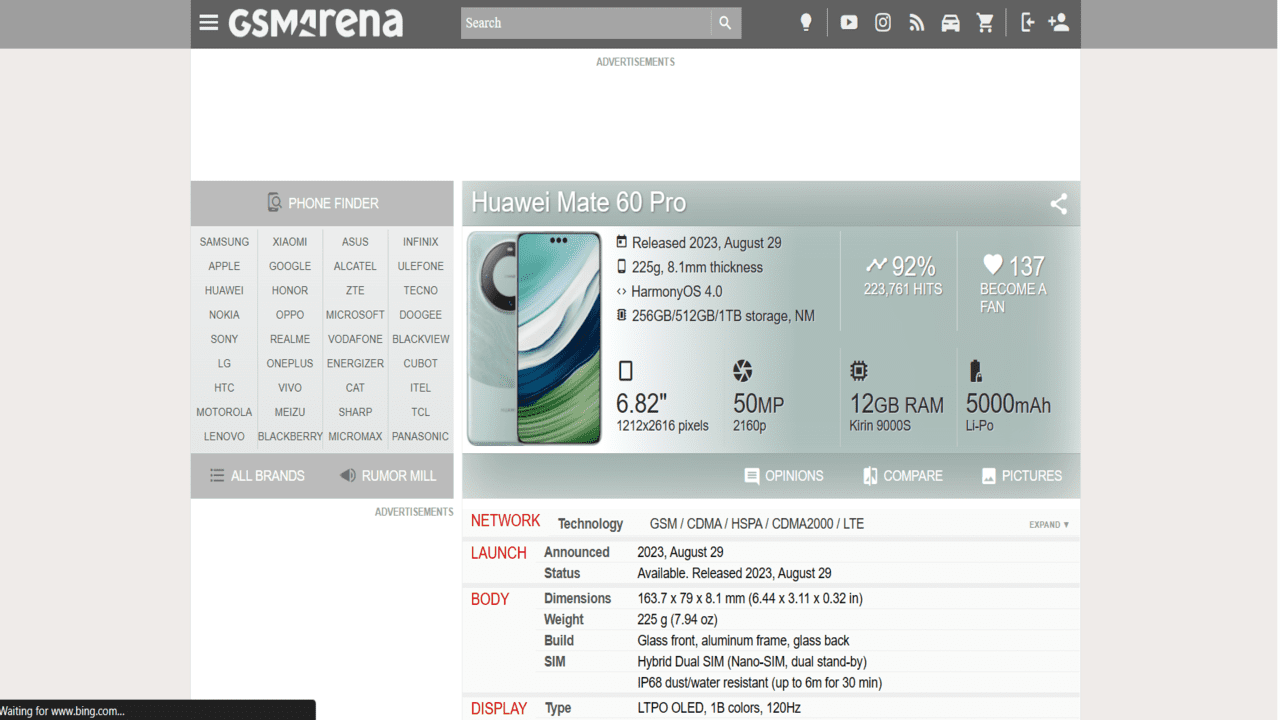Open the All Brands link
Image resolution: width=1280 pixels, height=720 pixels.
tap(257, 476)
